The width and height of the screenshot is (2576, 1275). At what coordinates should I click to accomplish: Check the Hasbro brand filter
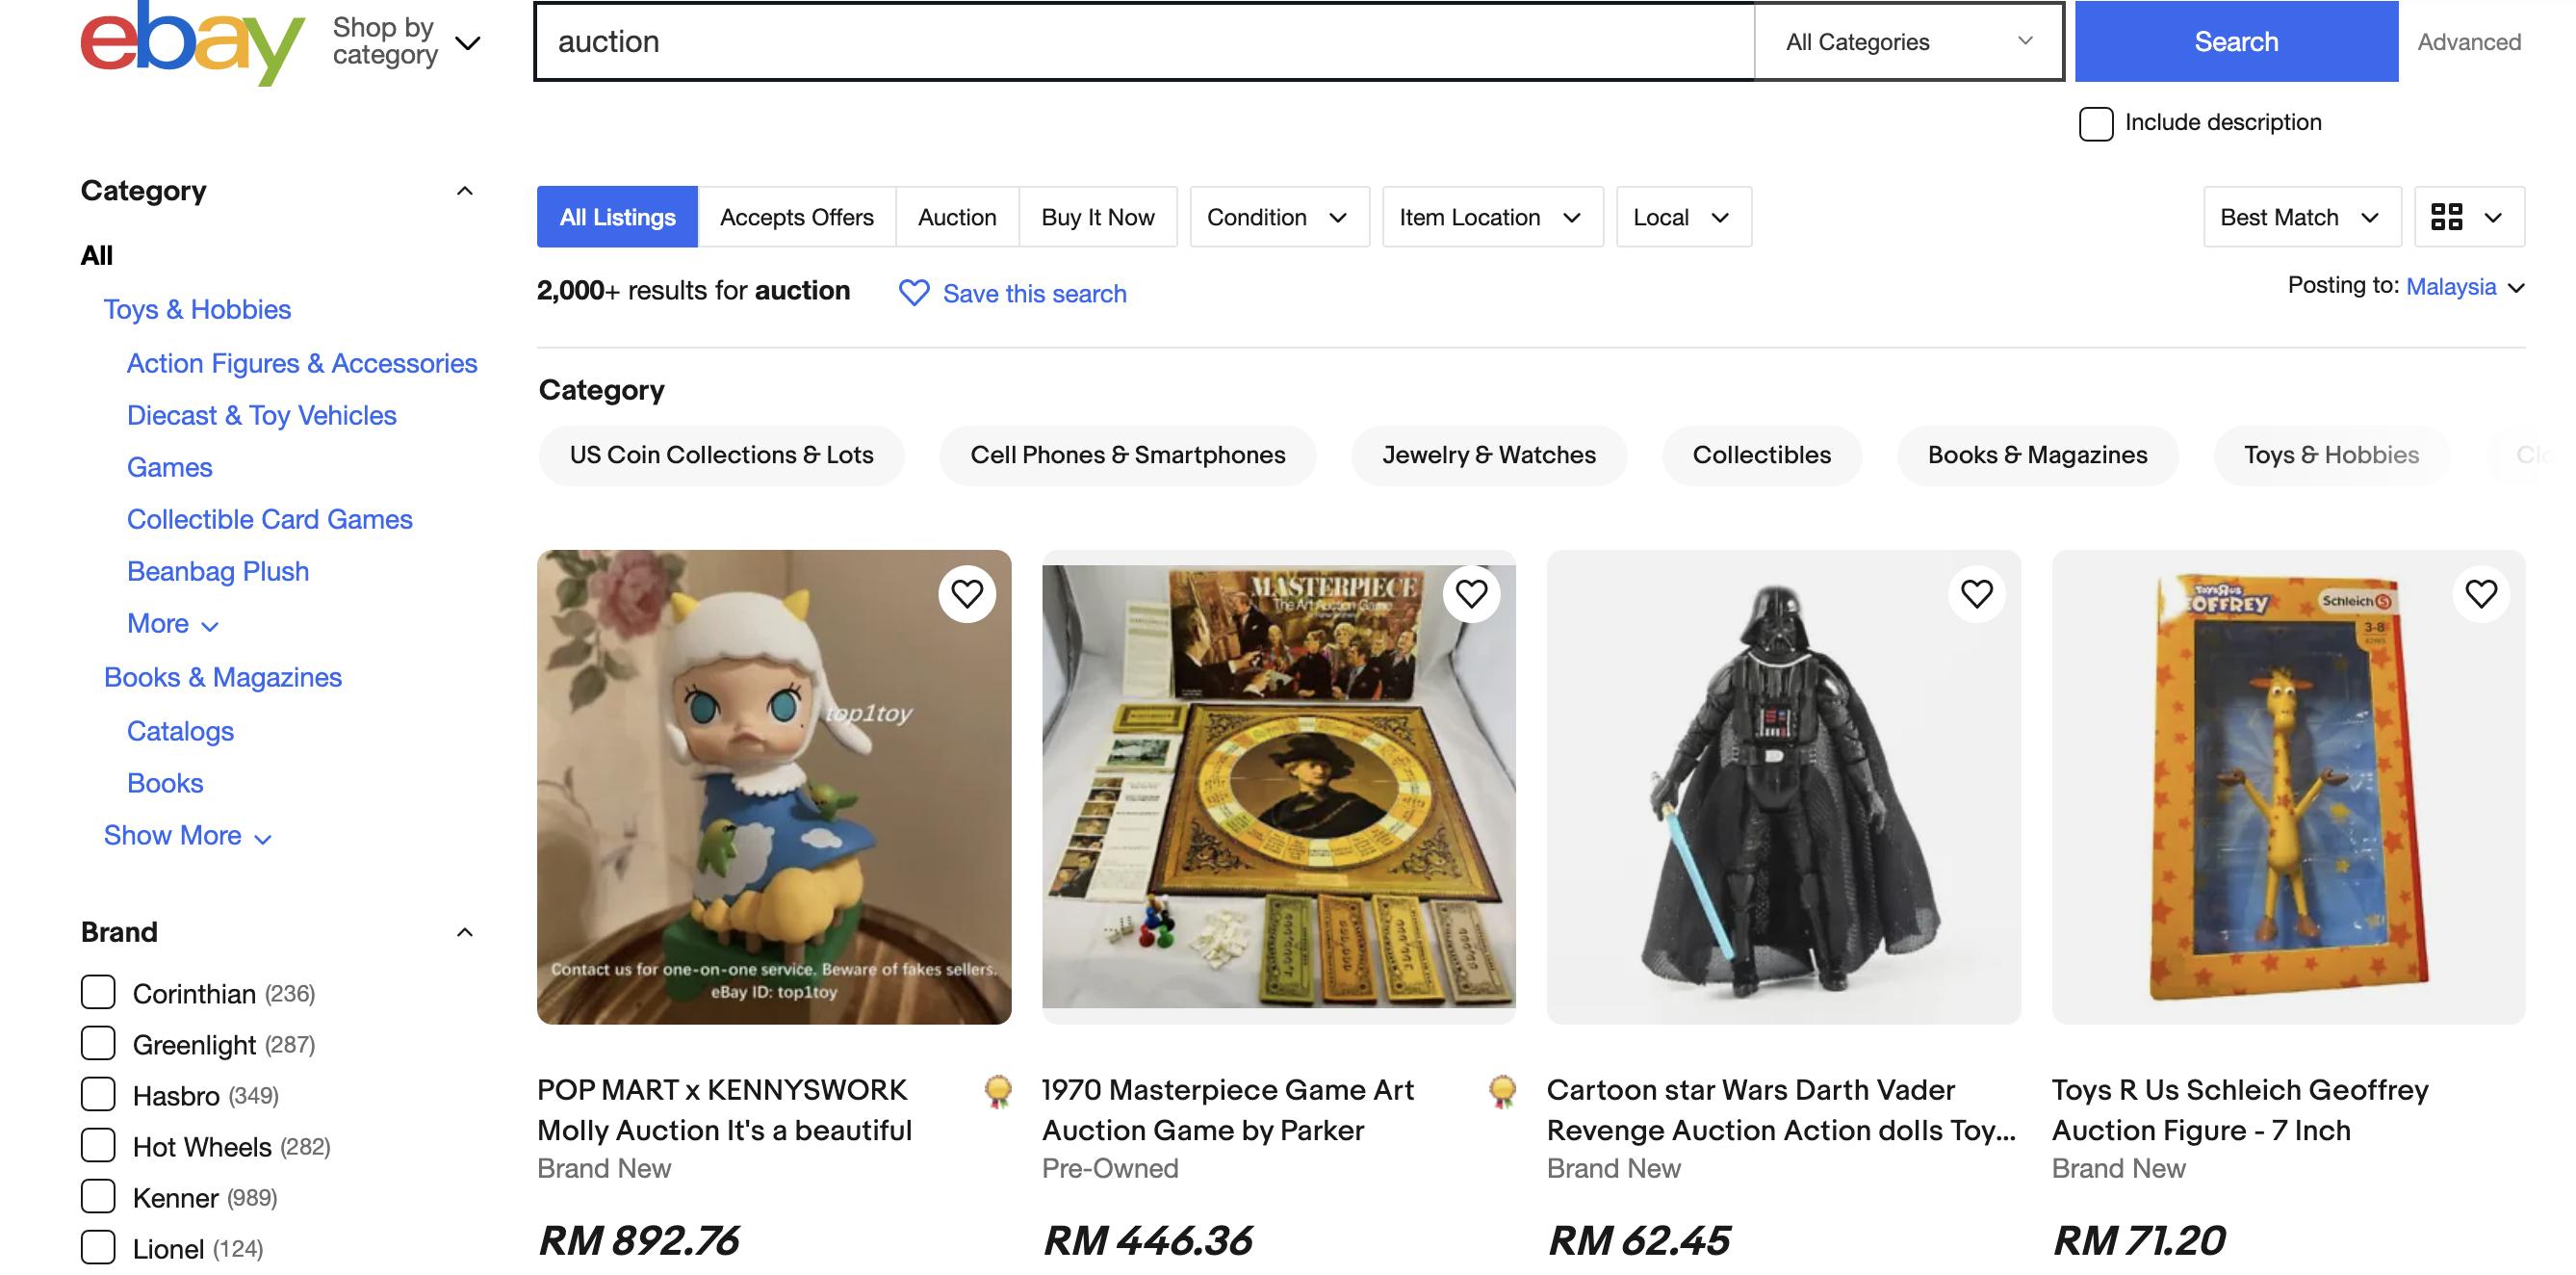(x=98, y=1094)
